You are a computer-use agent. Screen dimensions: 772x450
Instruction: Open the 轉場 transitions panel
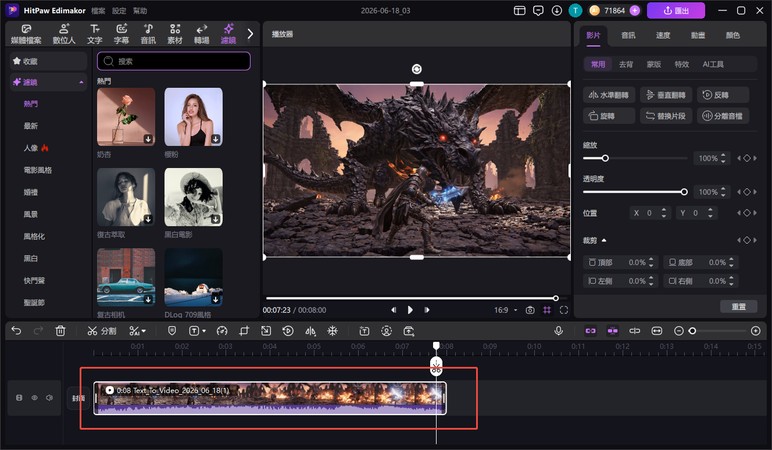click(201, 34)
